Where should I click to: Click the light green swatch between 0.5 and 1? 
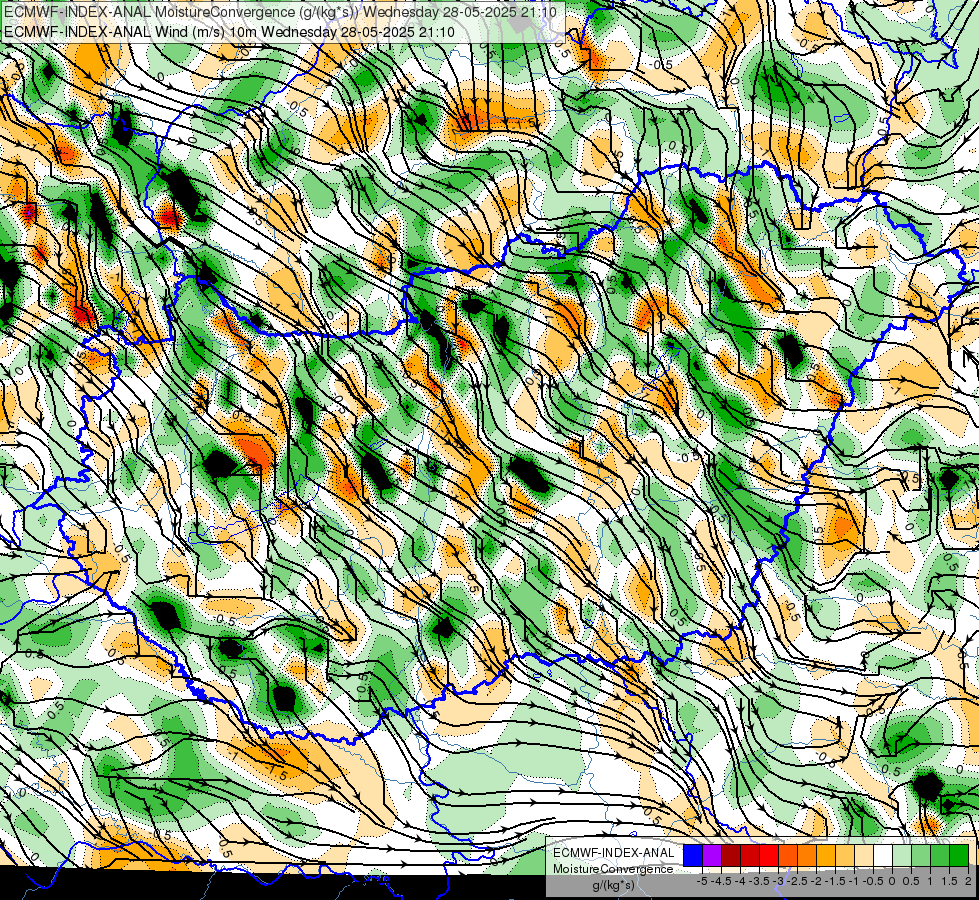coord(921,856)
